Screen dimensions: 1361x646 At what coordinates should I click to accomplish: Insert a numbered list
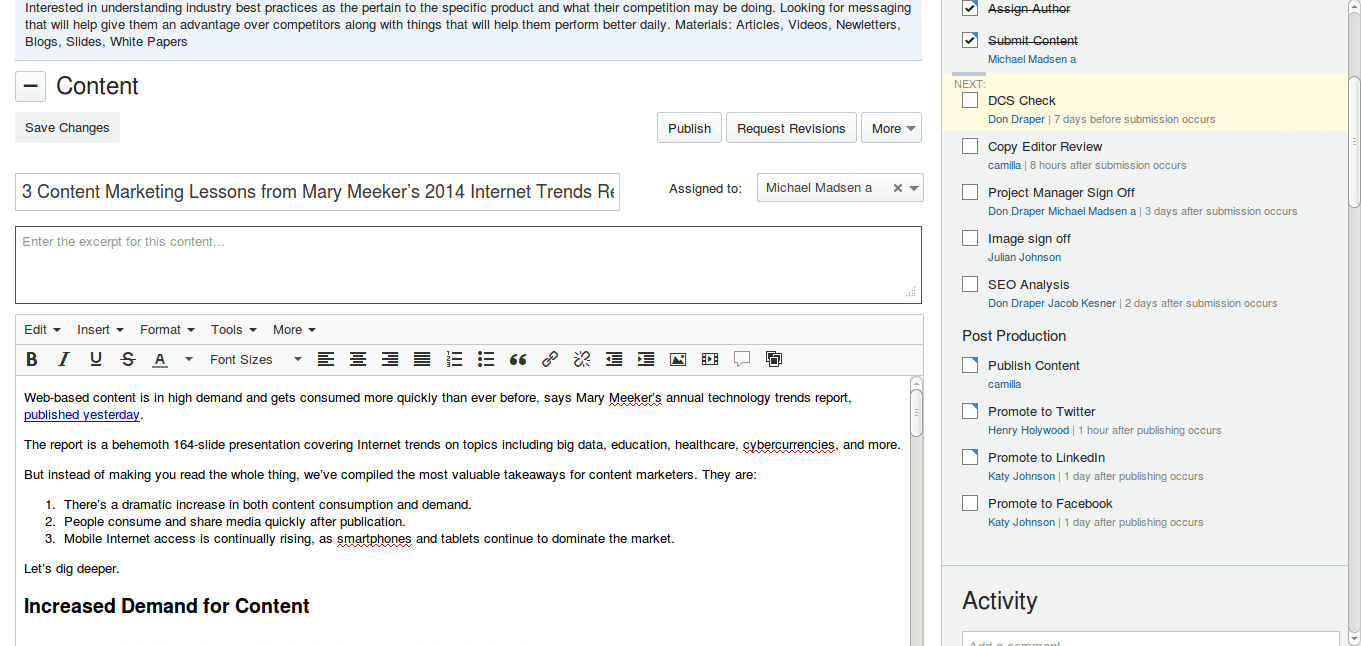pos(454,359)
